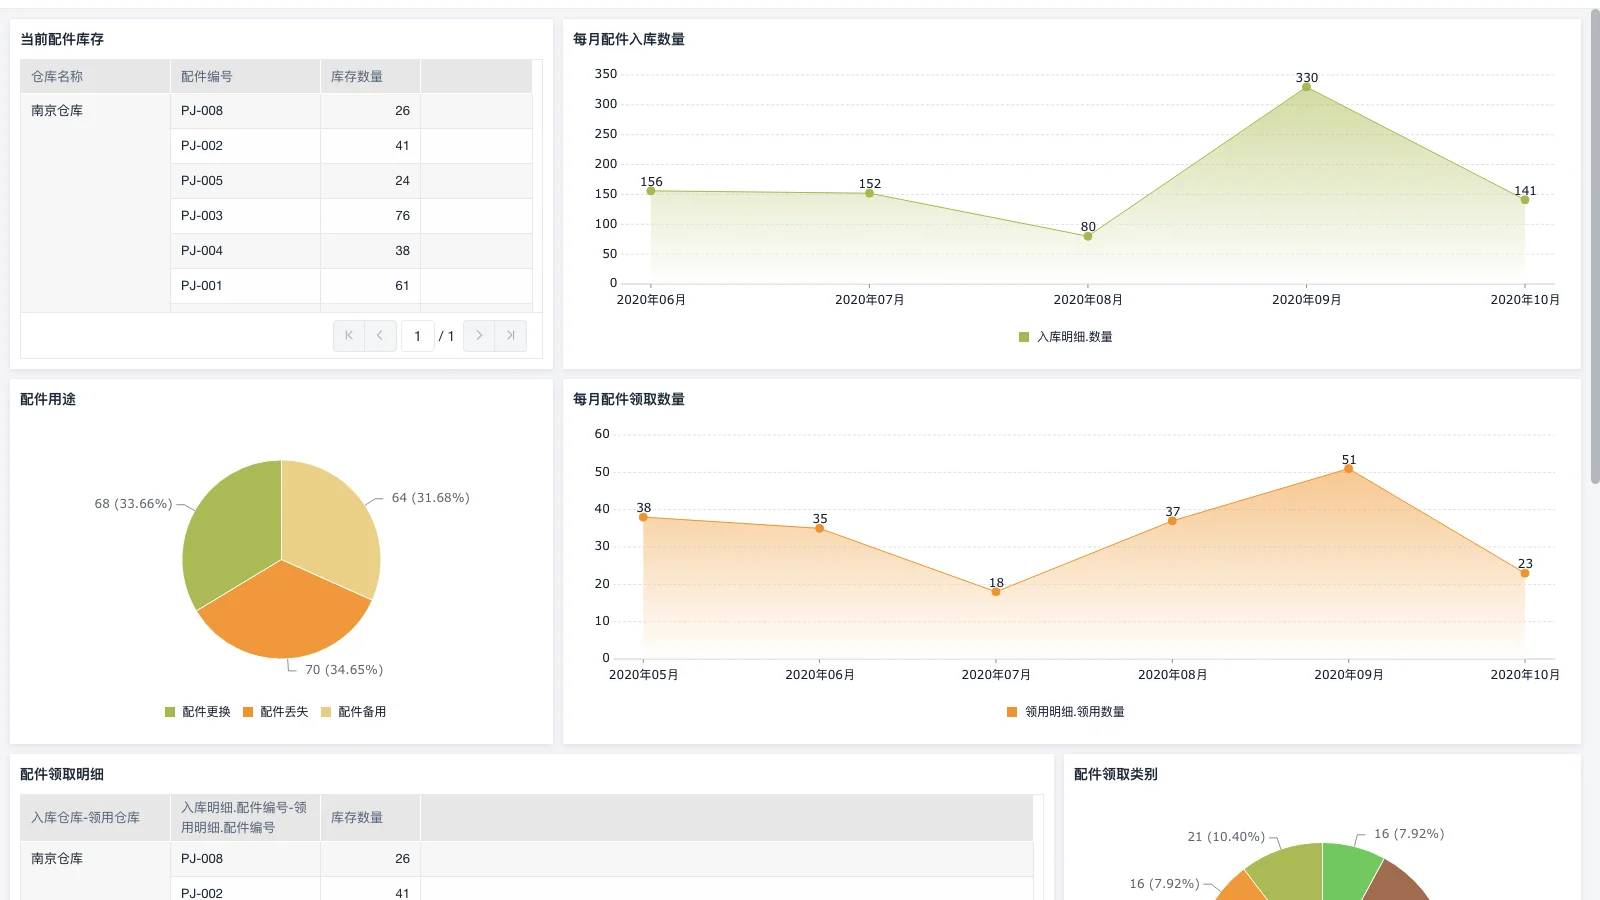Click 21 (10.40%) label in category pie

[x=1226, y=837]
